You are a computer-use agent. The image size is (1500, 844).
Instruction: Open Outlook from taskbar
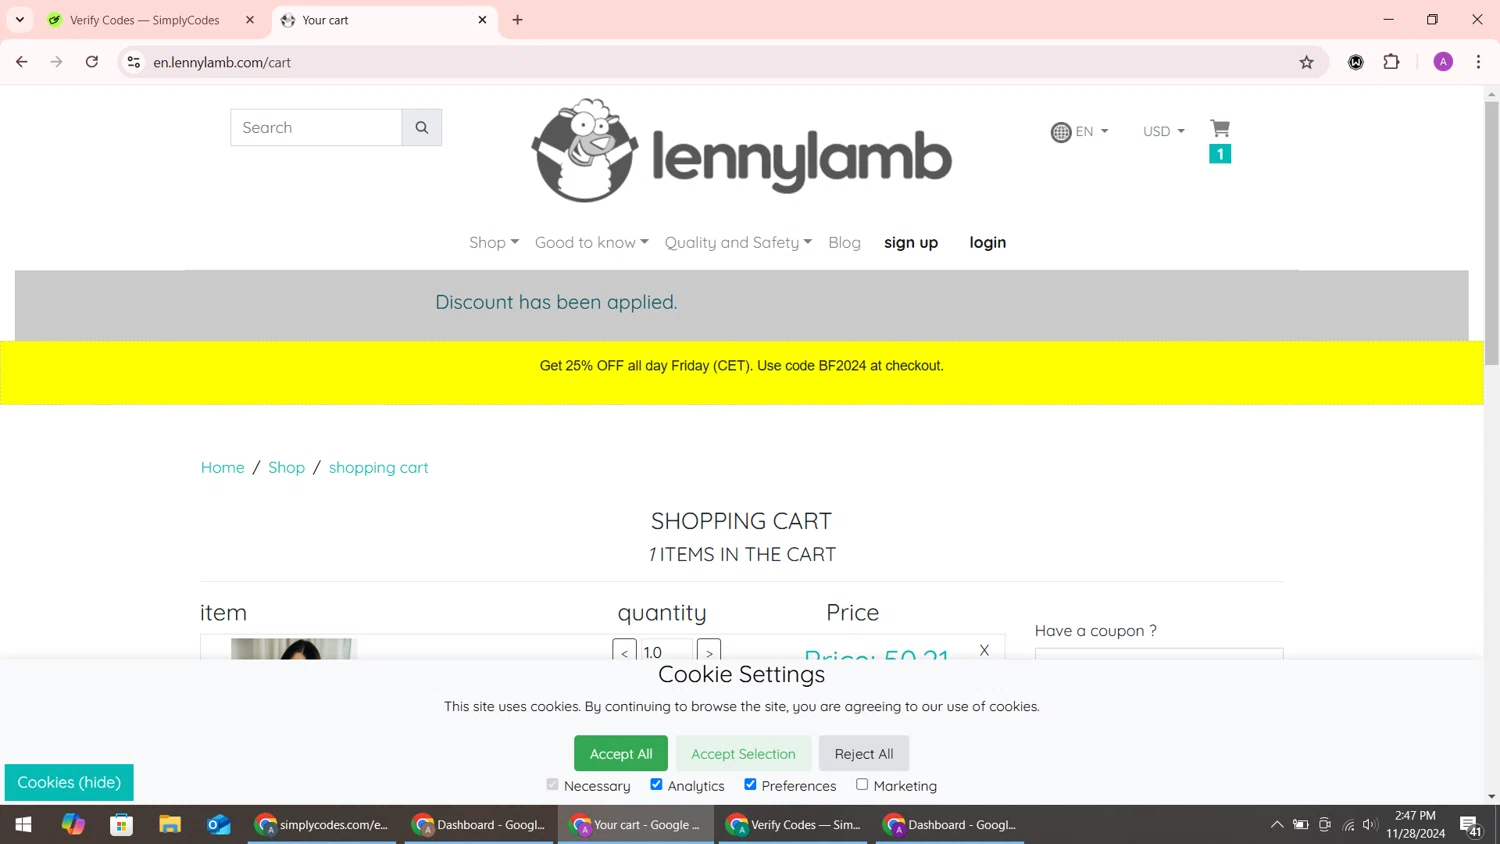219,825
